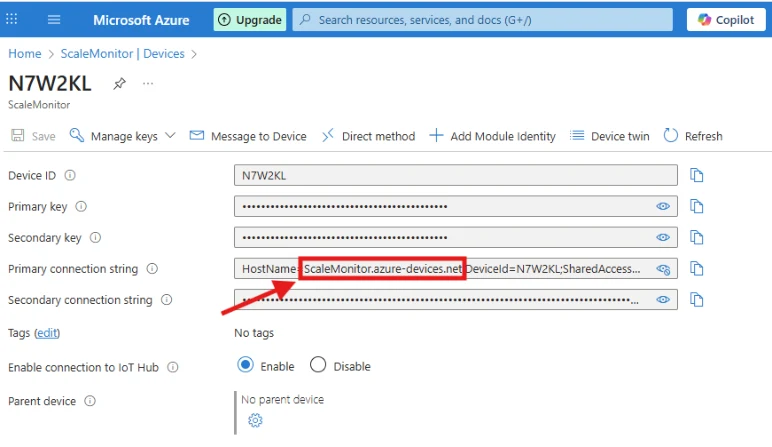Show Device ID info tooltip
This screenshot has width=772, height=447.
[70, 175]
